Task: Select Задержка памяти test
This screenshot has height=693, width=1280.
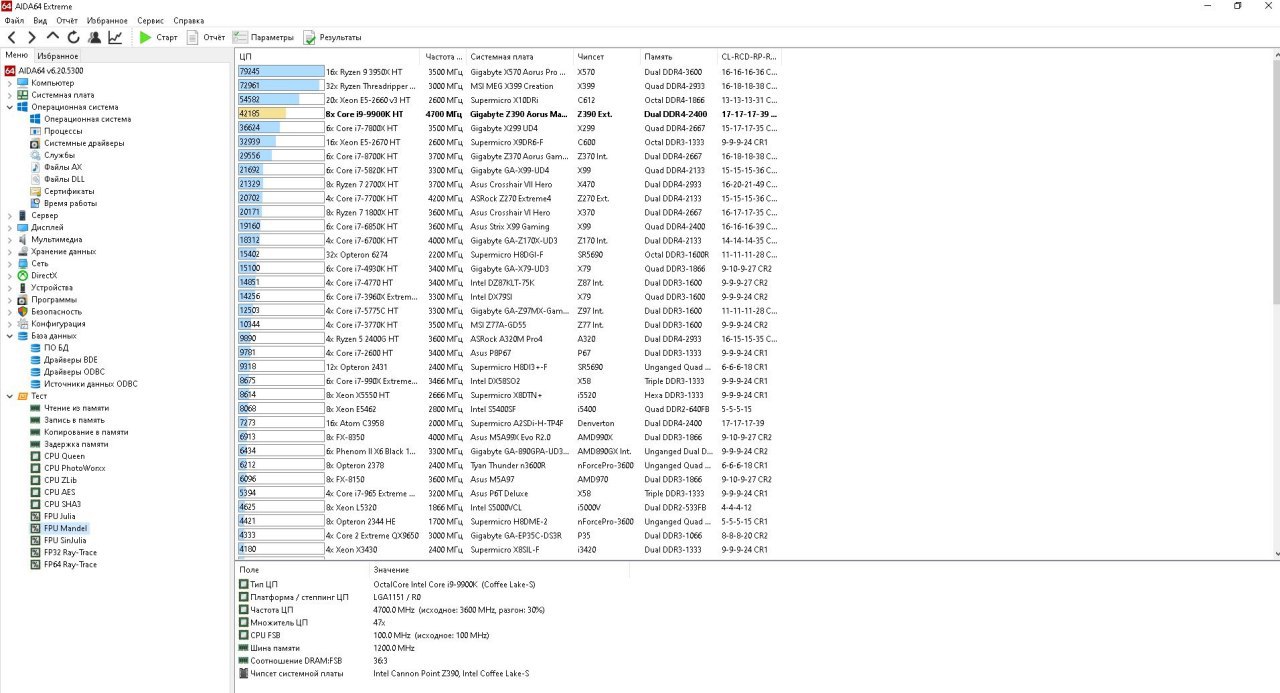Action: tap(69, 444)
